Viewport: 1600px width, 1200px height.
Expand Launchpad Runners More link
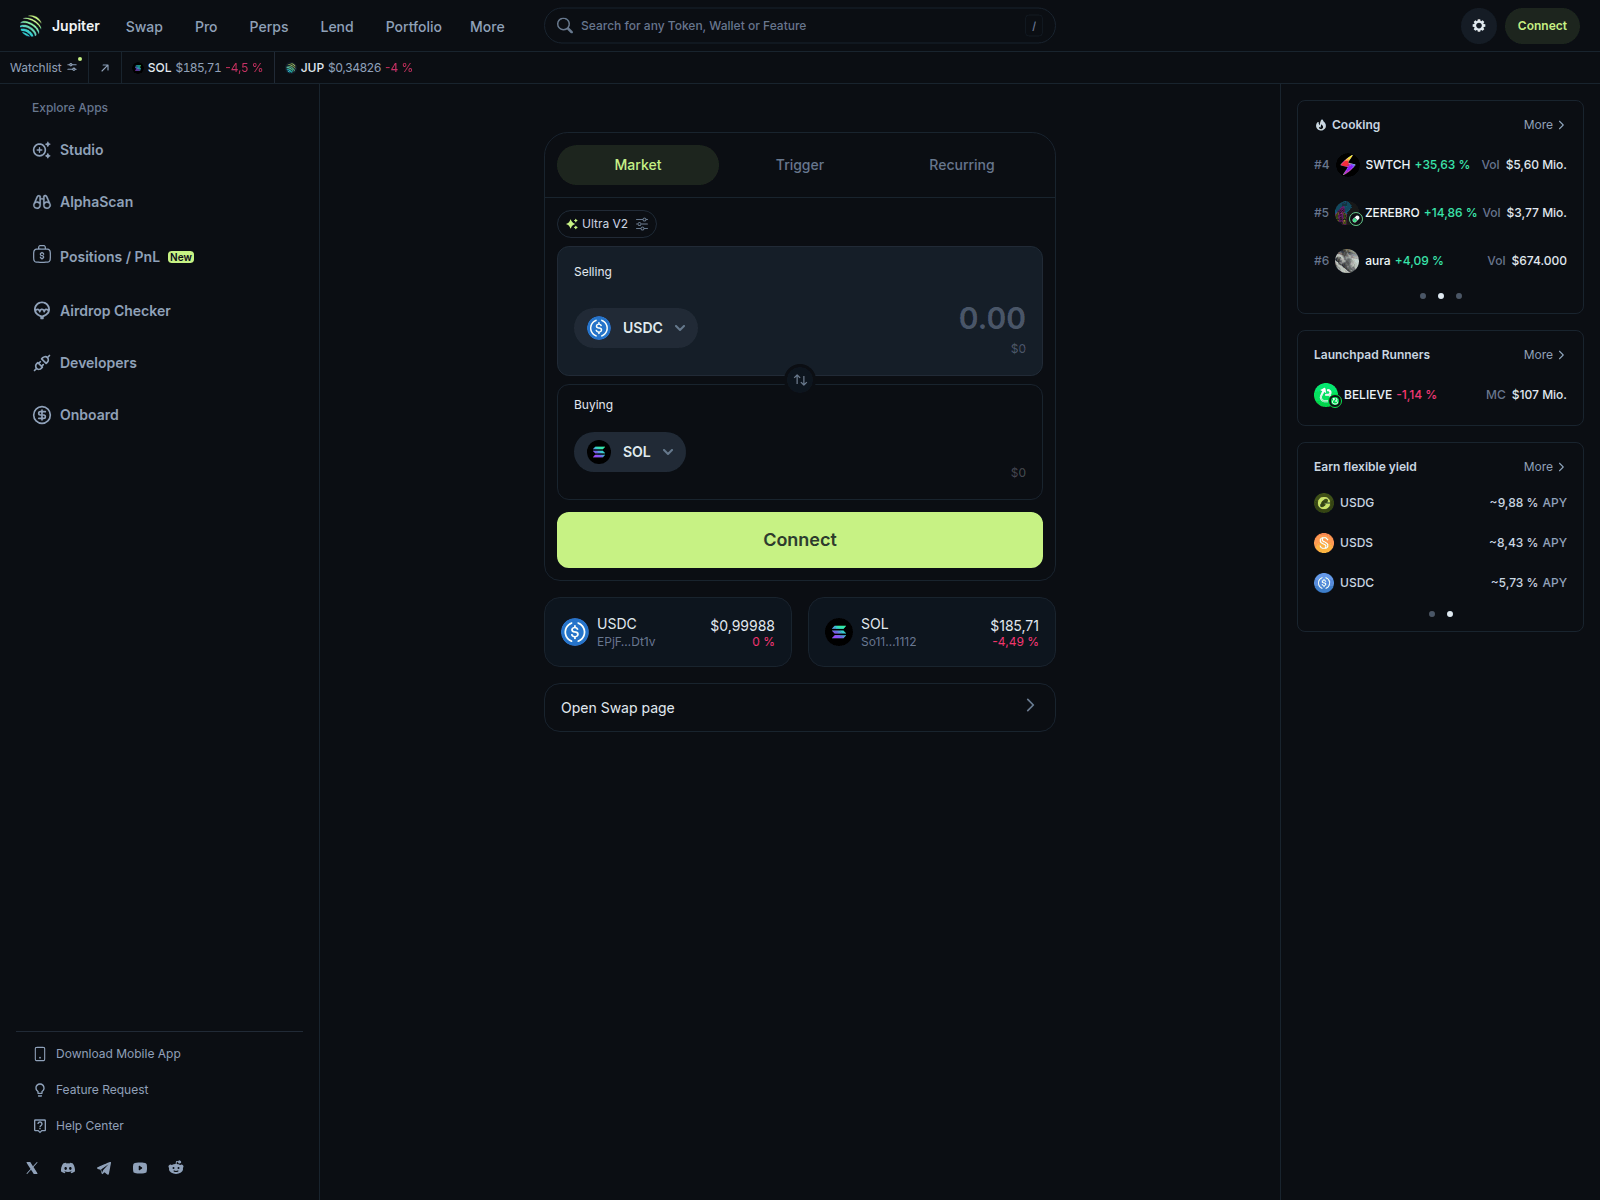(x=1544, y=355)
